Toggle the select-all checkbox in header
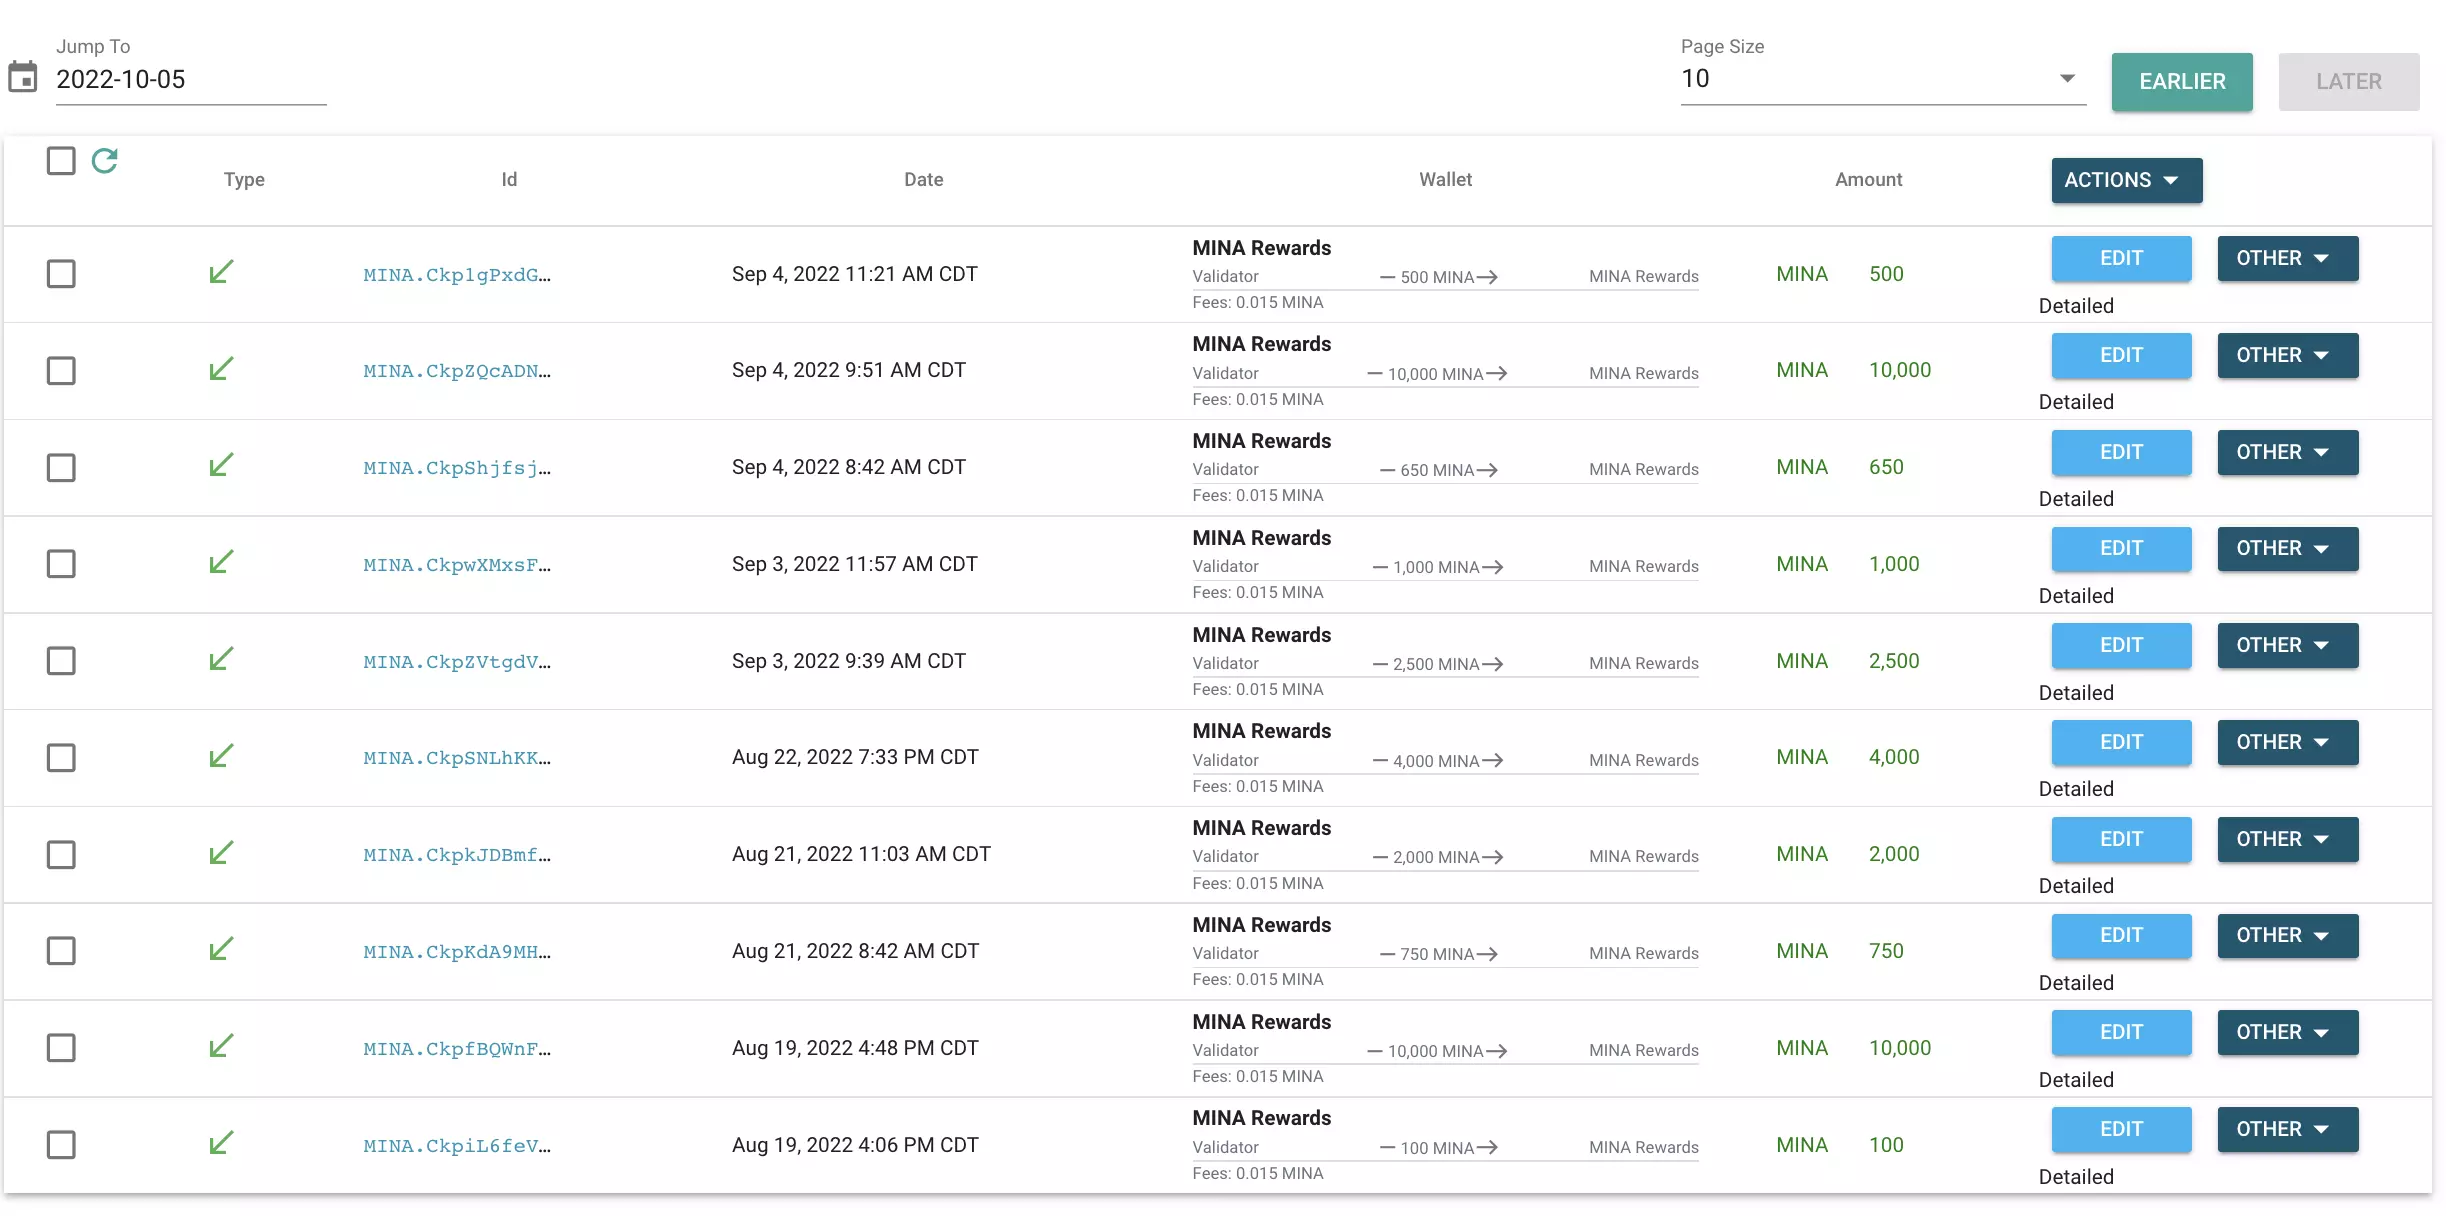Screen dimensions: 2446x1216 (61, 160)
